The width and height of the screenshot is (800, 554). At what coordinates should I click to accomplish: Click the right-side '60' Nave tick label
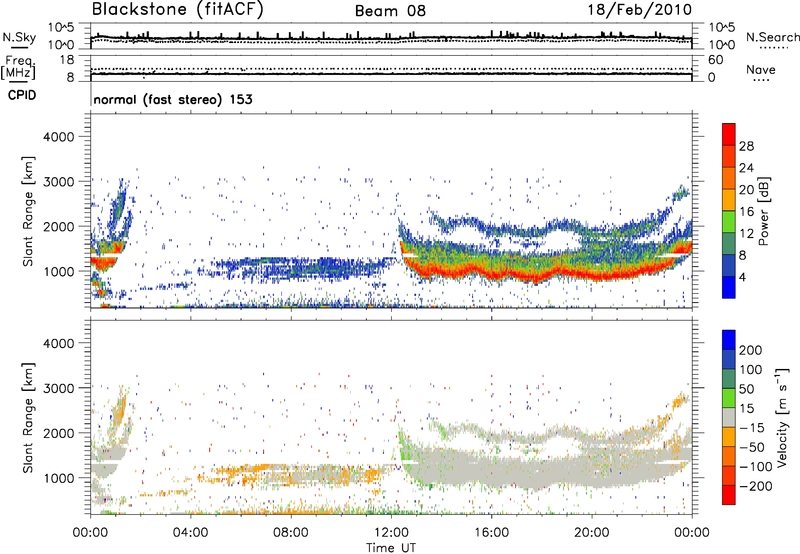[x=715, y=60]
